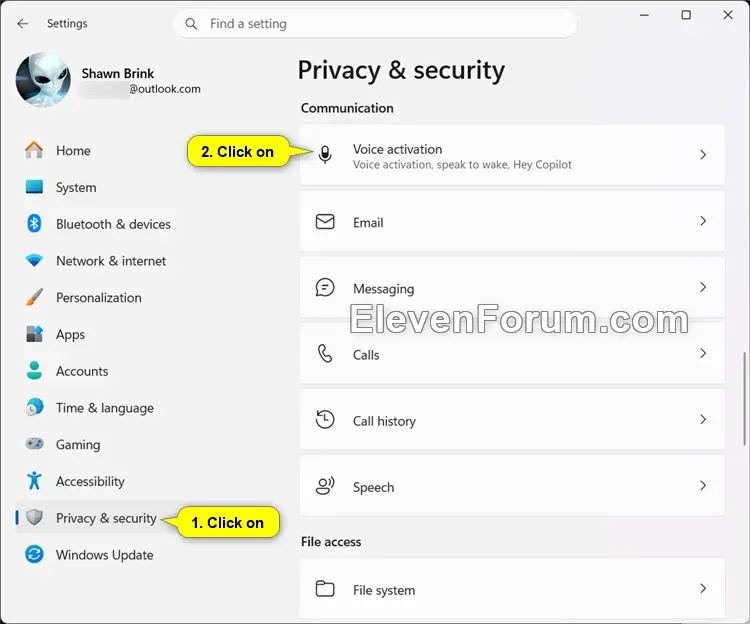This screenshot has height=624, width=750.
Task: Click the Privacy & security page heading
Action: (401, 70)
